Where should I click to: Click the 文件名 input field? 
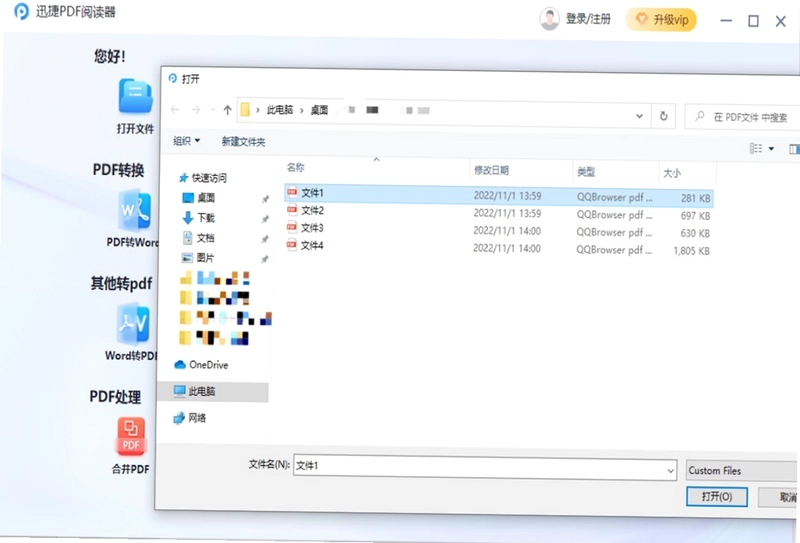coord(479,467)
